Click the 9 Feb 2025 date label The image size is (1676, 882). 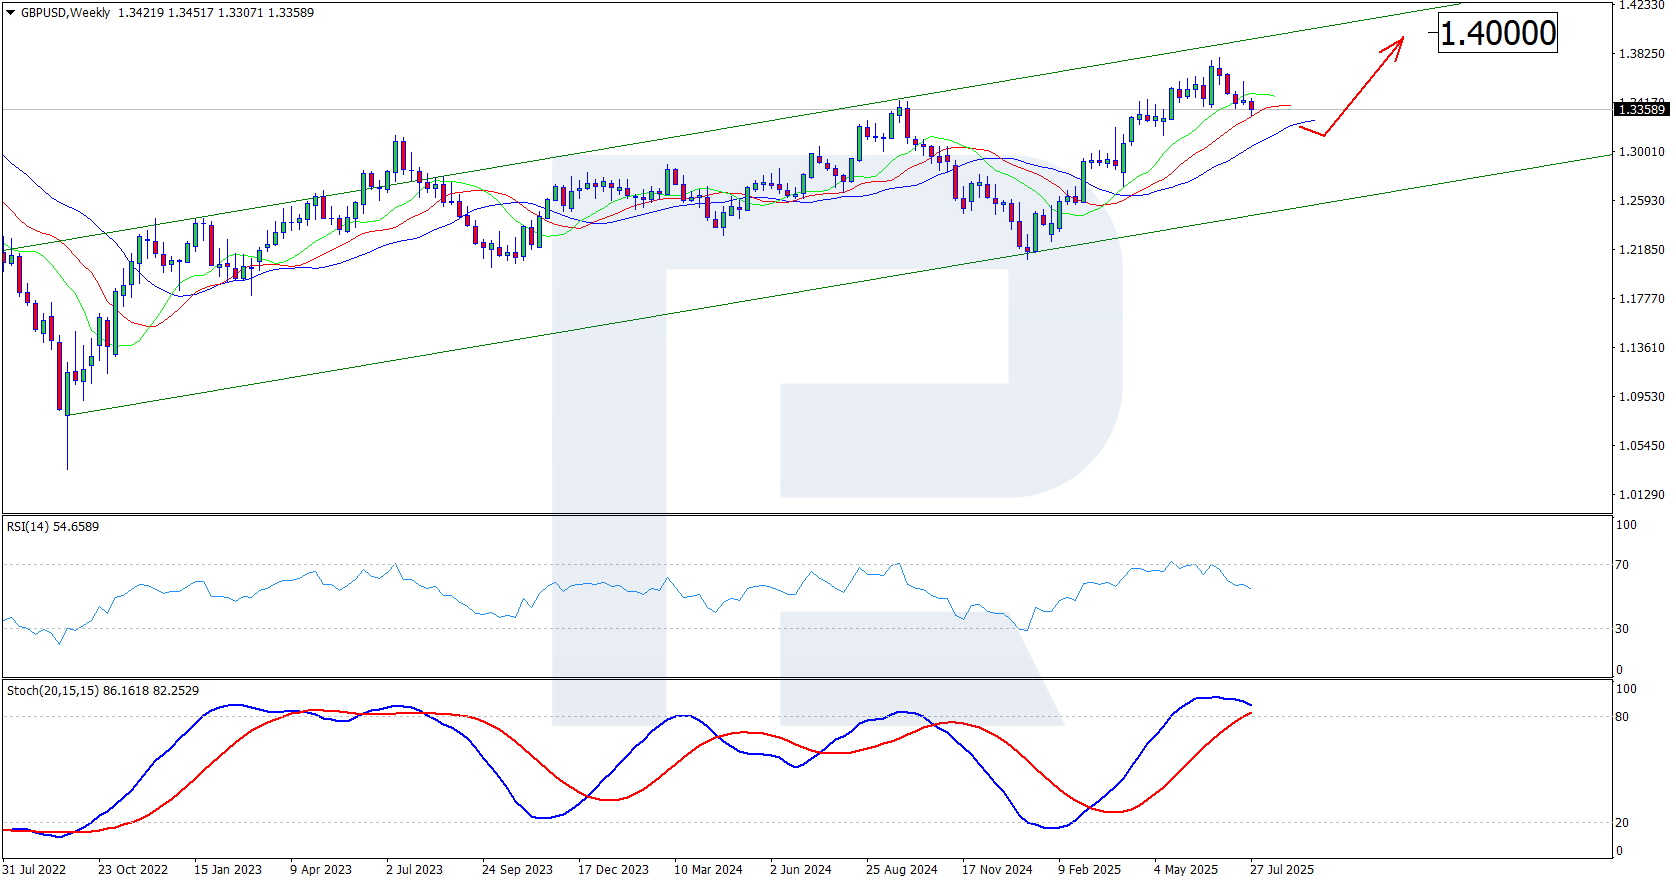[1089, 869]
